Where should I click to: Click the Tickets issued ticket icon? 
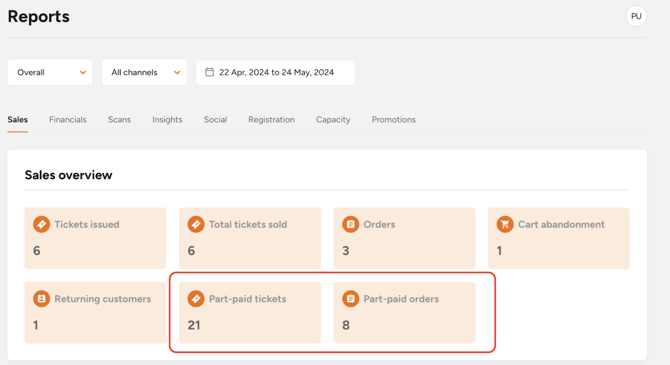[x=41, y=224]
